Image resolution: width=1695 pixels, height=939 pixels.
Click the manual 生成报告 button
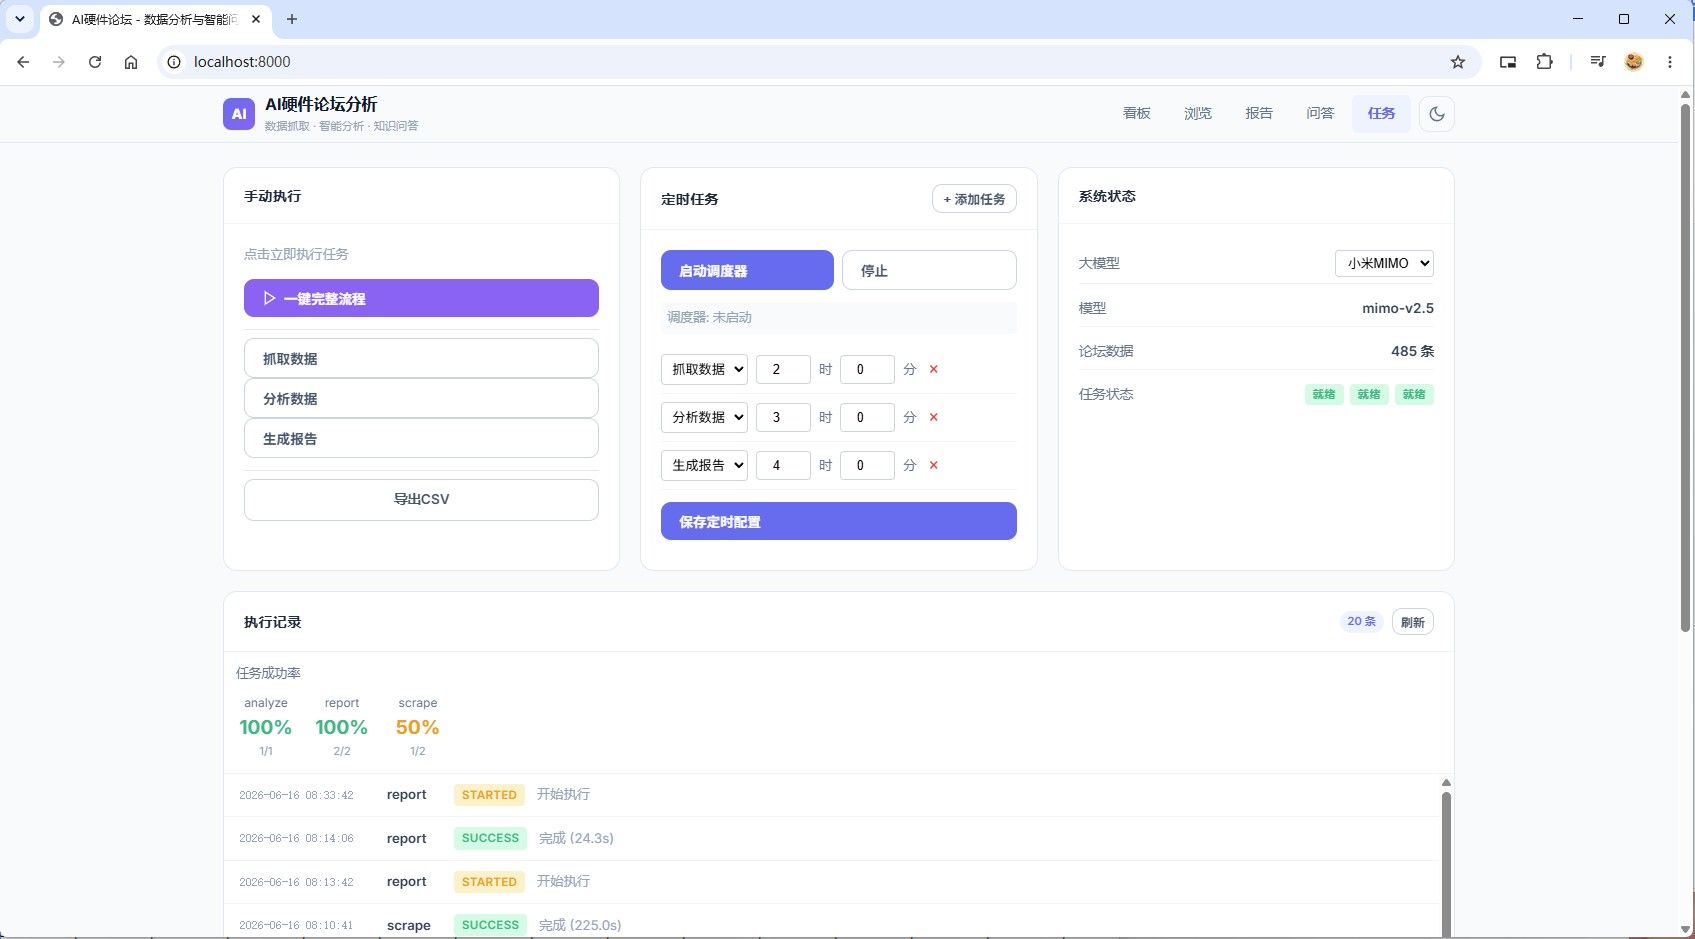[421, 438]
